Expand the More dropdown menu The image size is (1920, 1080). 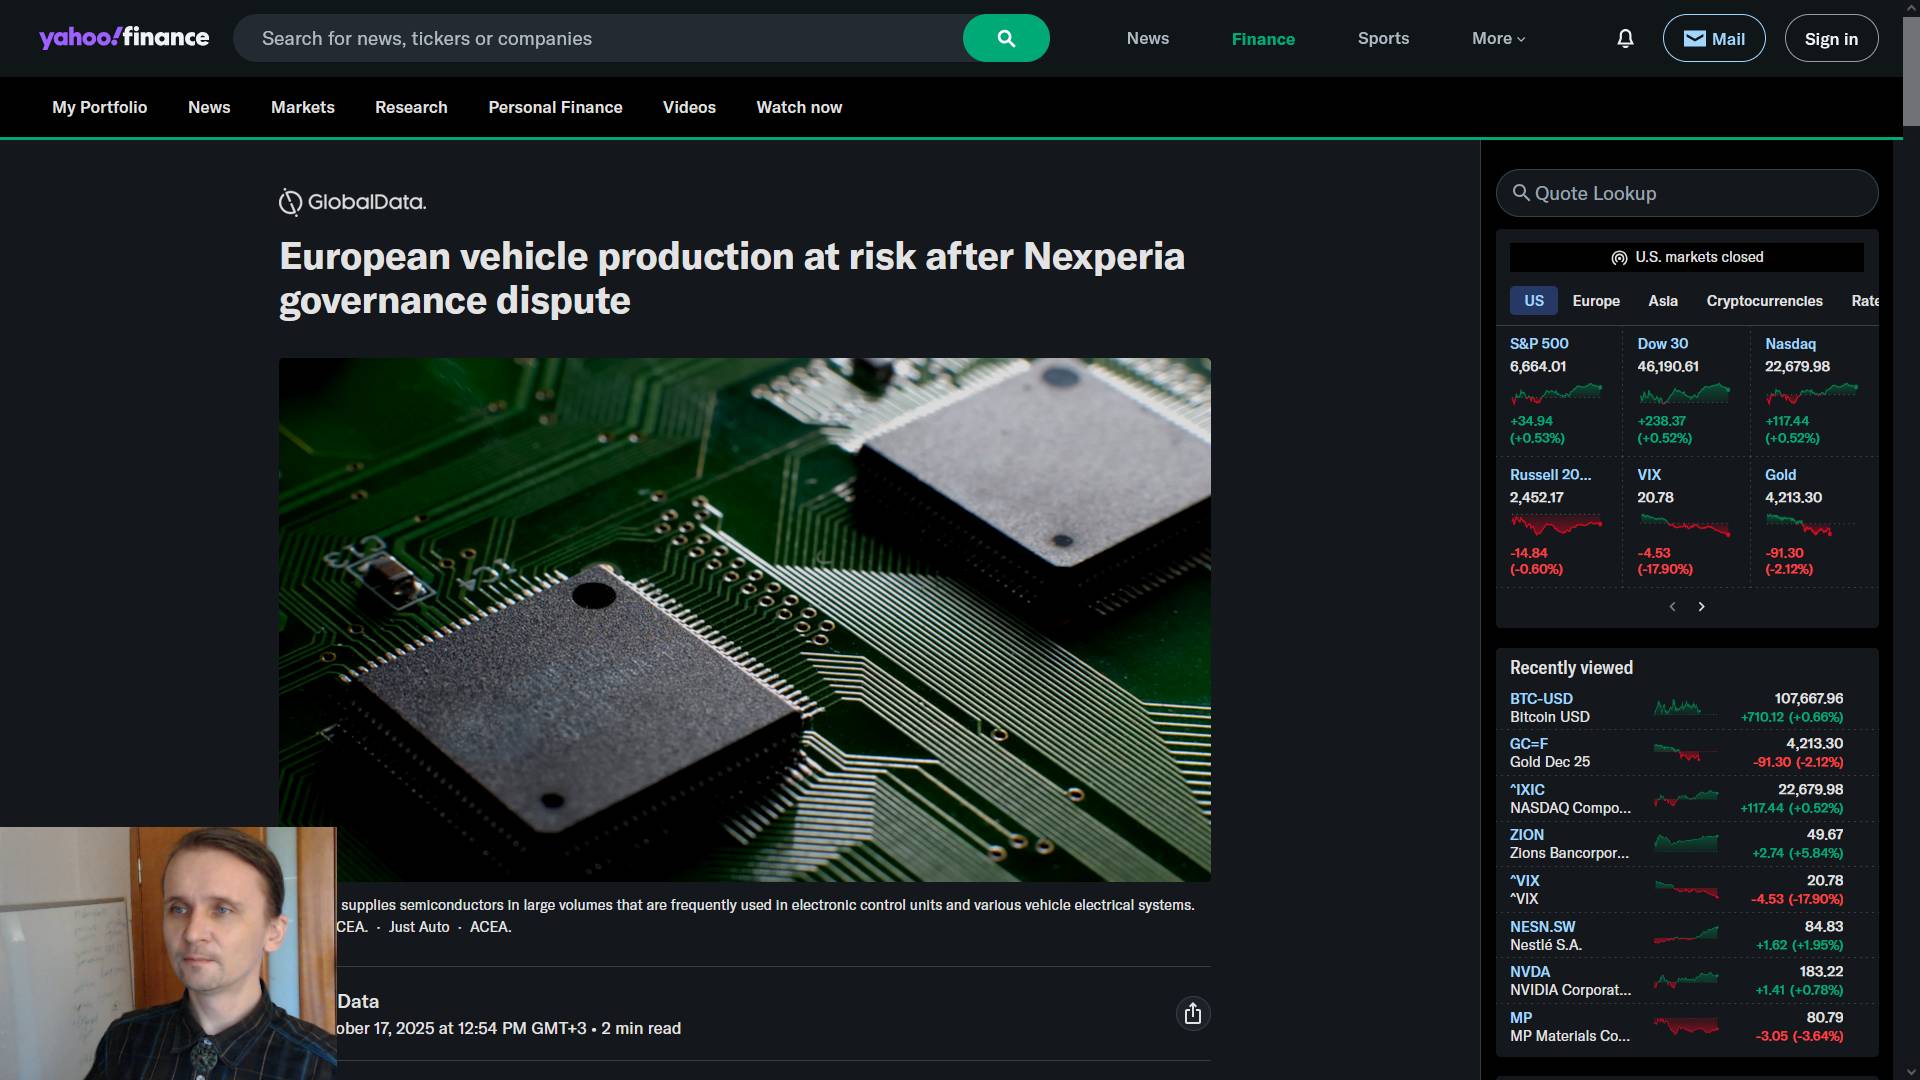click(1498, 38)
